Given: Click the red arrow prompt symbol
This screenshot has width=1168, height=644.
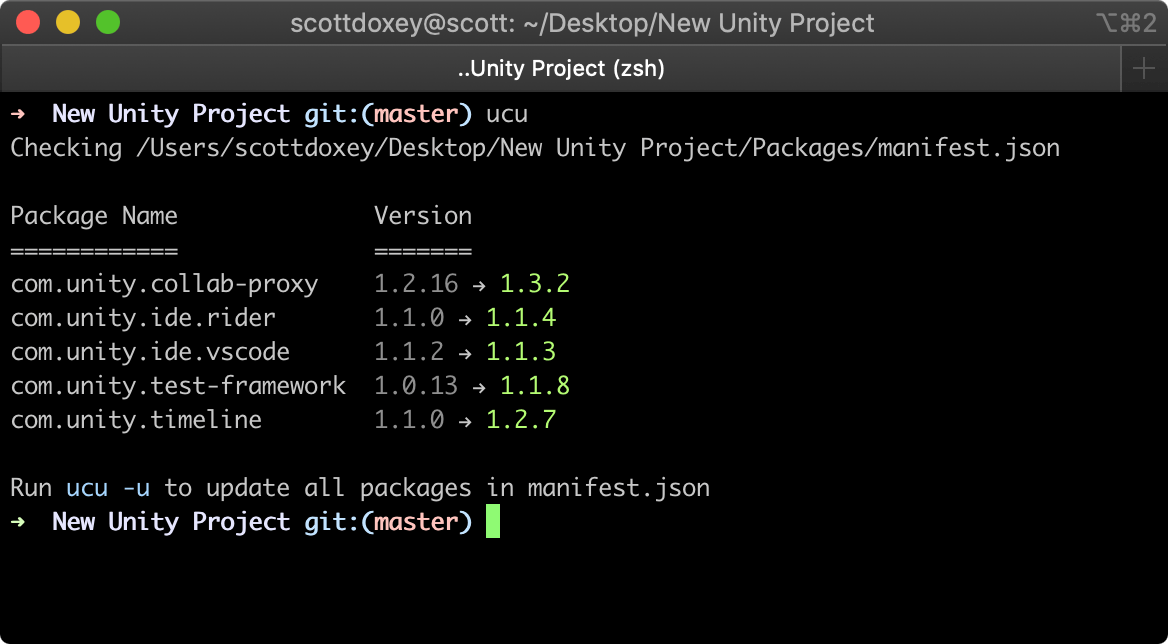Looking at the screenshot, I should [15, 113].
